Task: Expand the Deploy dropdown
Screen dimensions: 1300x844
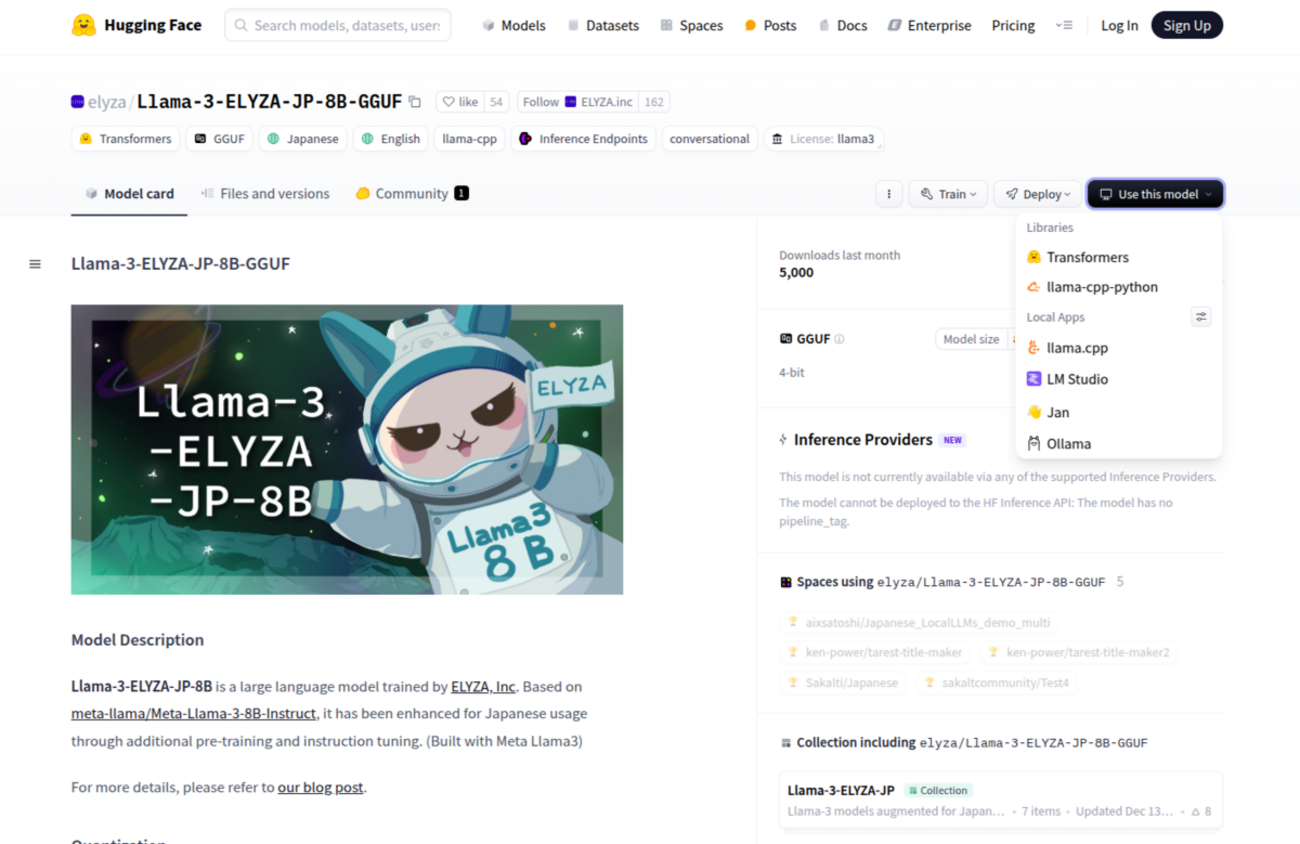Action: [1037, 194]
